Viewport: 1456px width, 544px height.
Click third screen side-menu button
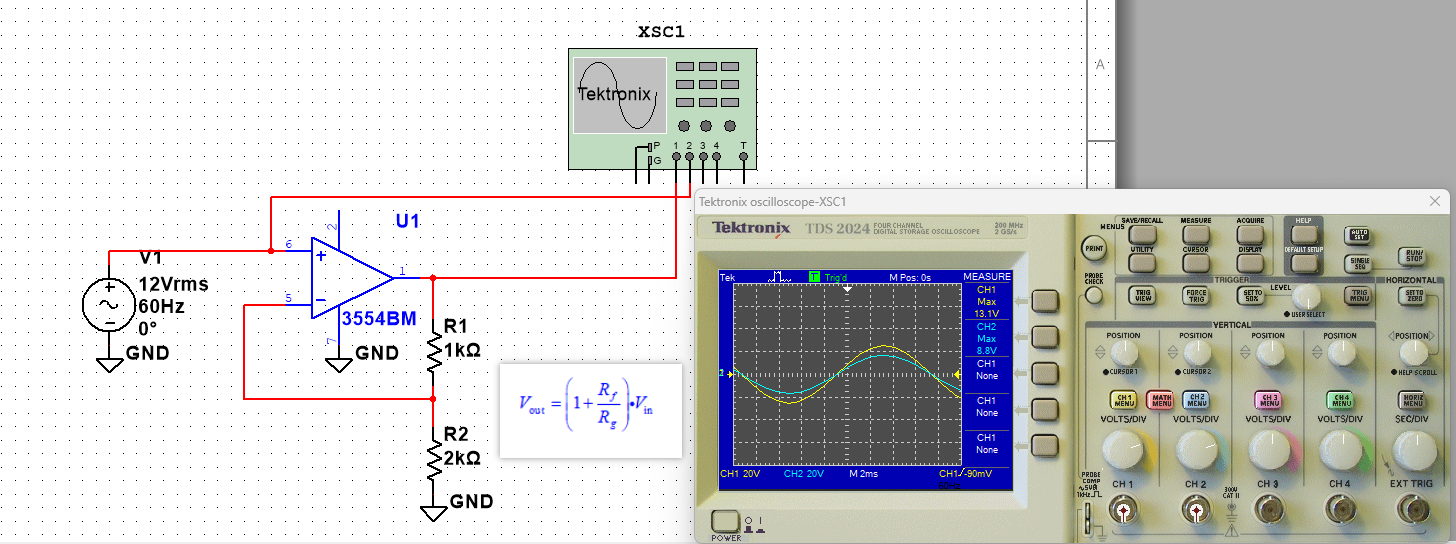1045,373
